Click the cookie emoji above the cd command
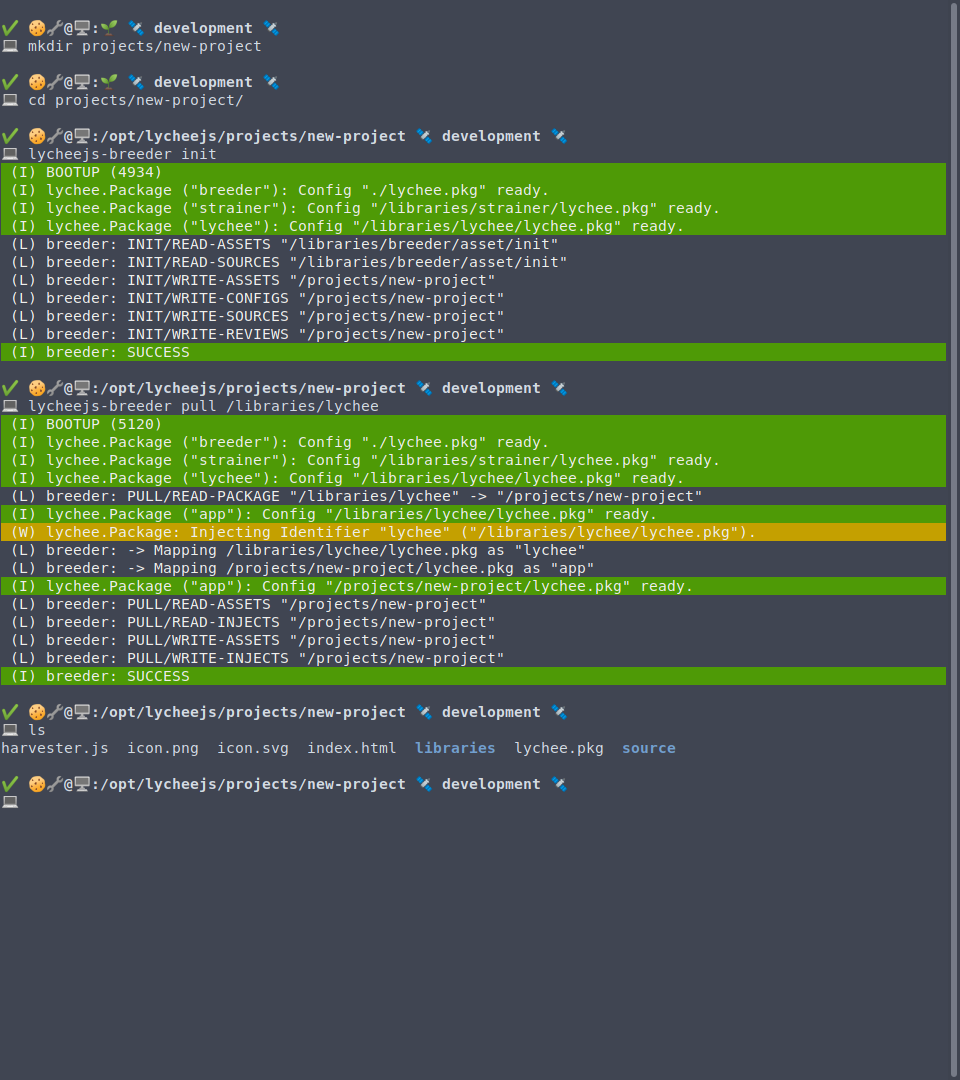 click(37, 82)
